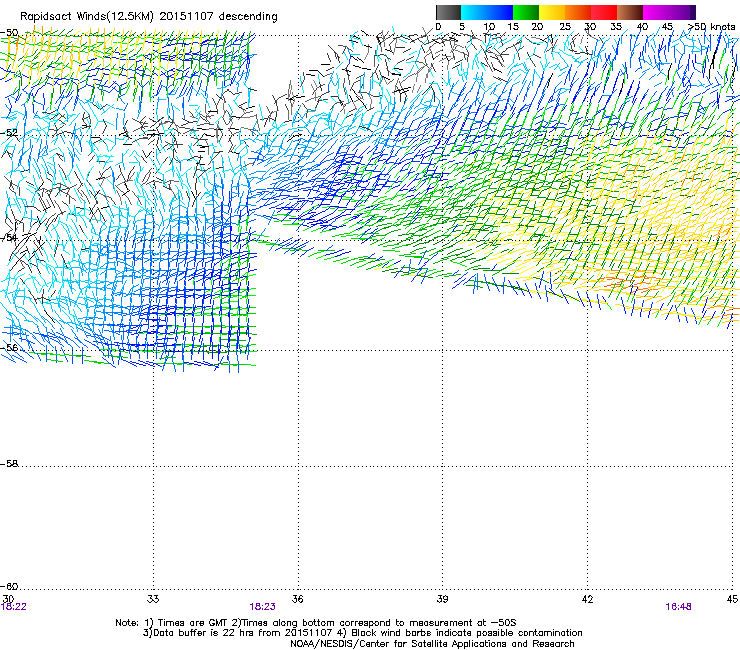Click the purple time stamp '18:22'

pos(14,607)
